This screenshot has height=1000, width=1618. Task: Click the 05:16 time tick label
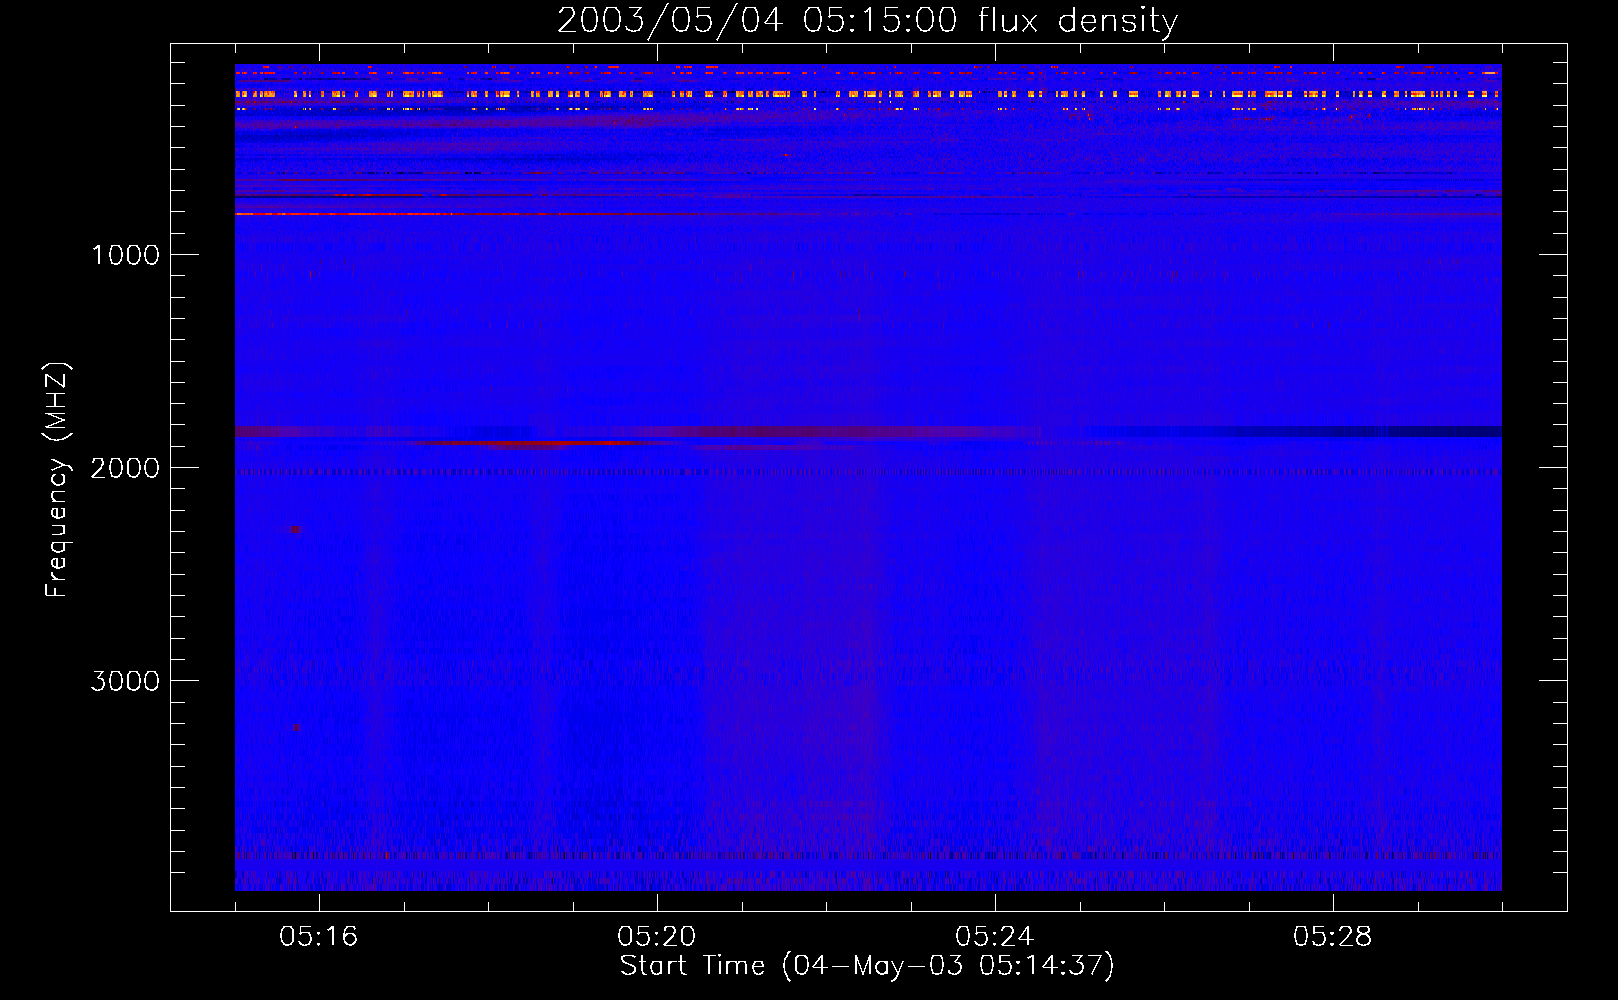(x=319, y=937)
